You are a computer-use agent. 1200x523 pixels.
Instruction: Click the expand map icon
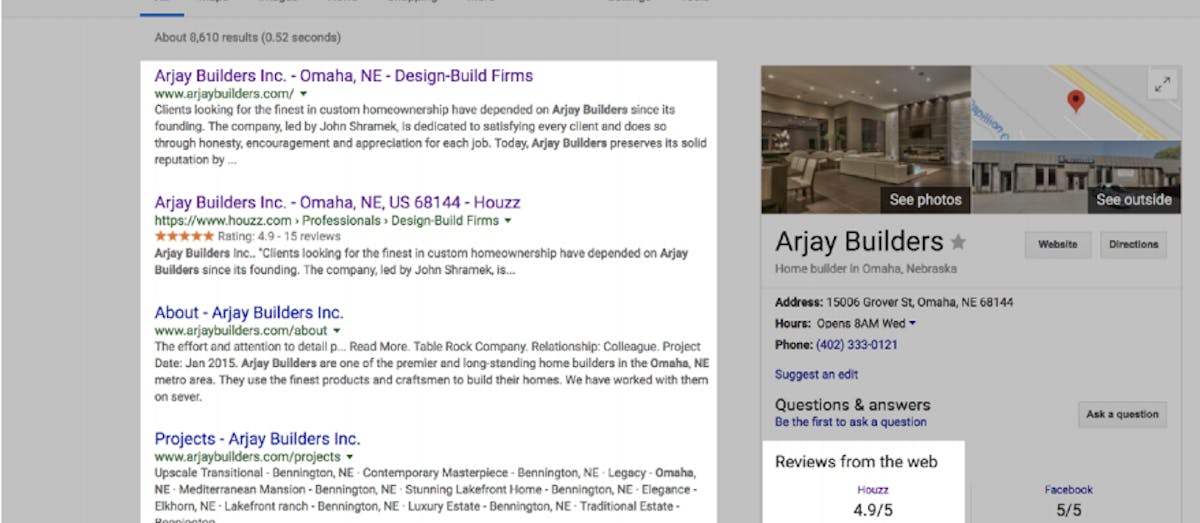pyautogui.click(x=1161, y=86)
